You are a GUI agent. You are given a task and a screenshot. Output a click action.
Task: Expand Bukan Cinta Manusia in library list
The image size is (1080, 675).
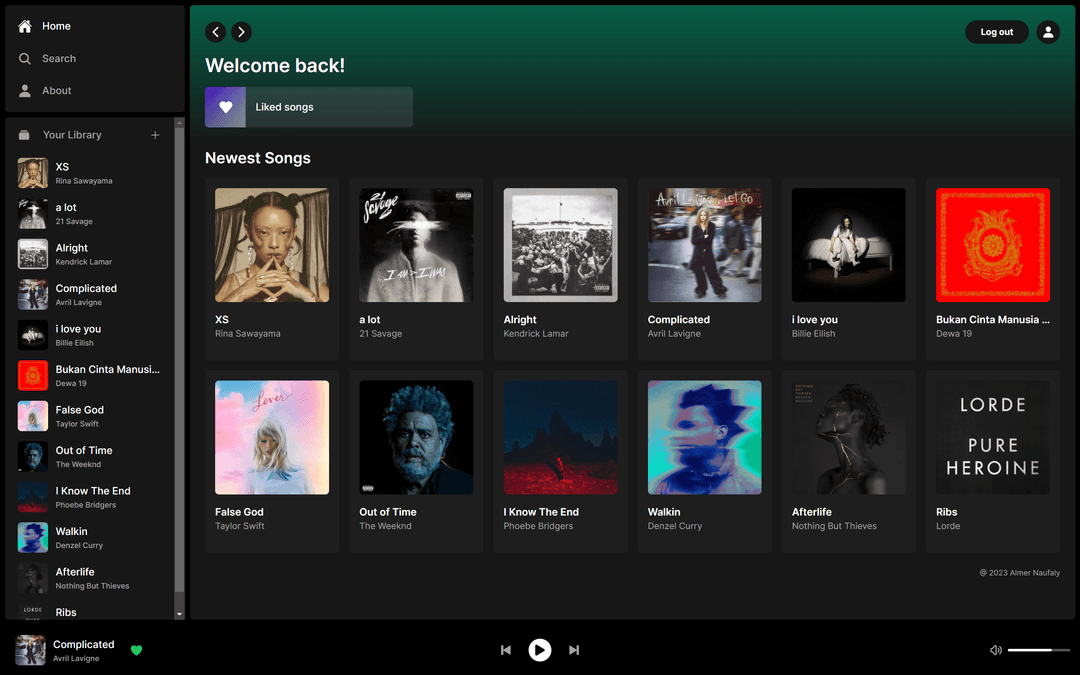pyautogui.click(x=94, y=375)
